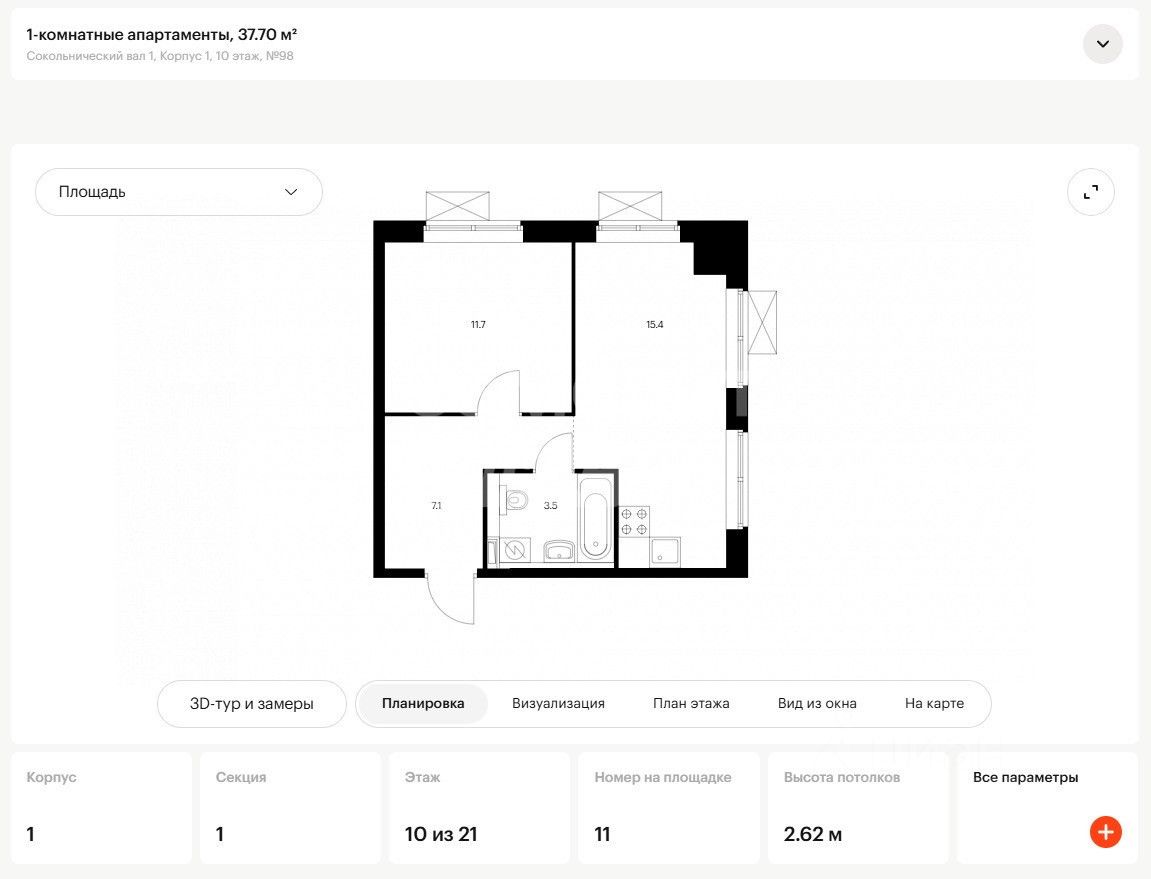Click the 3D-тур и замеры button
This screenshot has width=1151, height=879.
tap(252, 703)
